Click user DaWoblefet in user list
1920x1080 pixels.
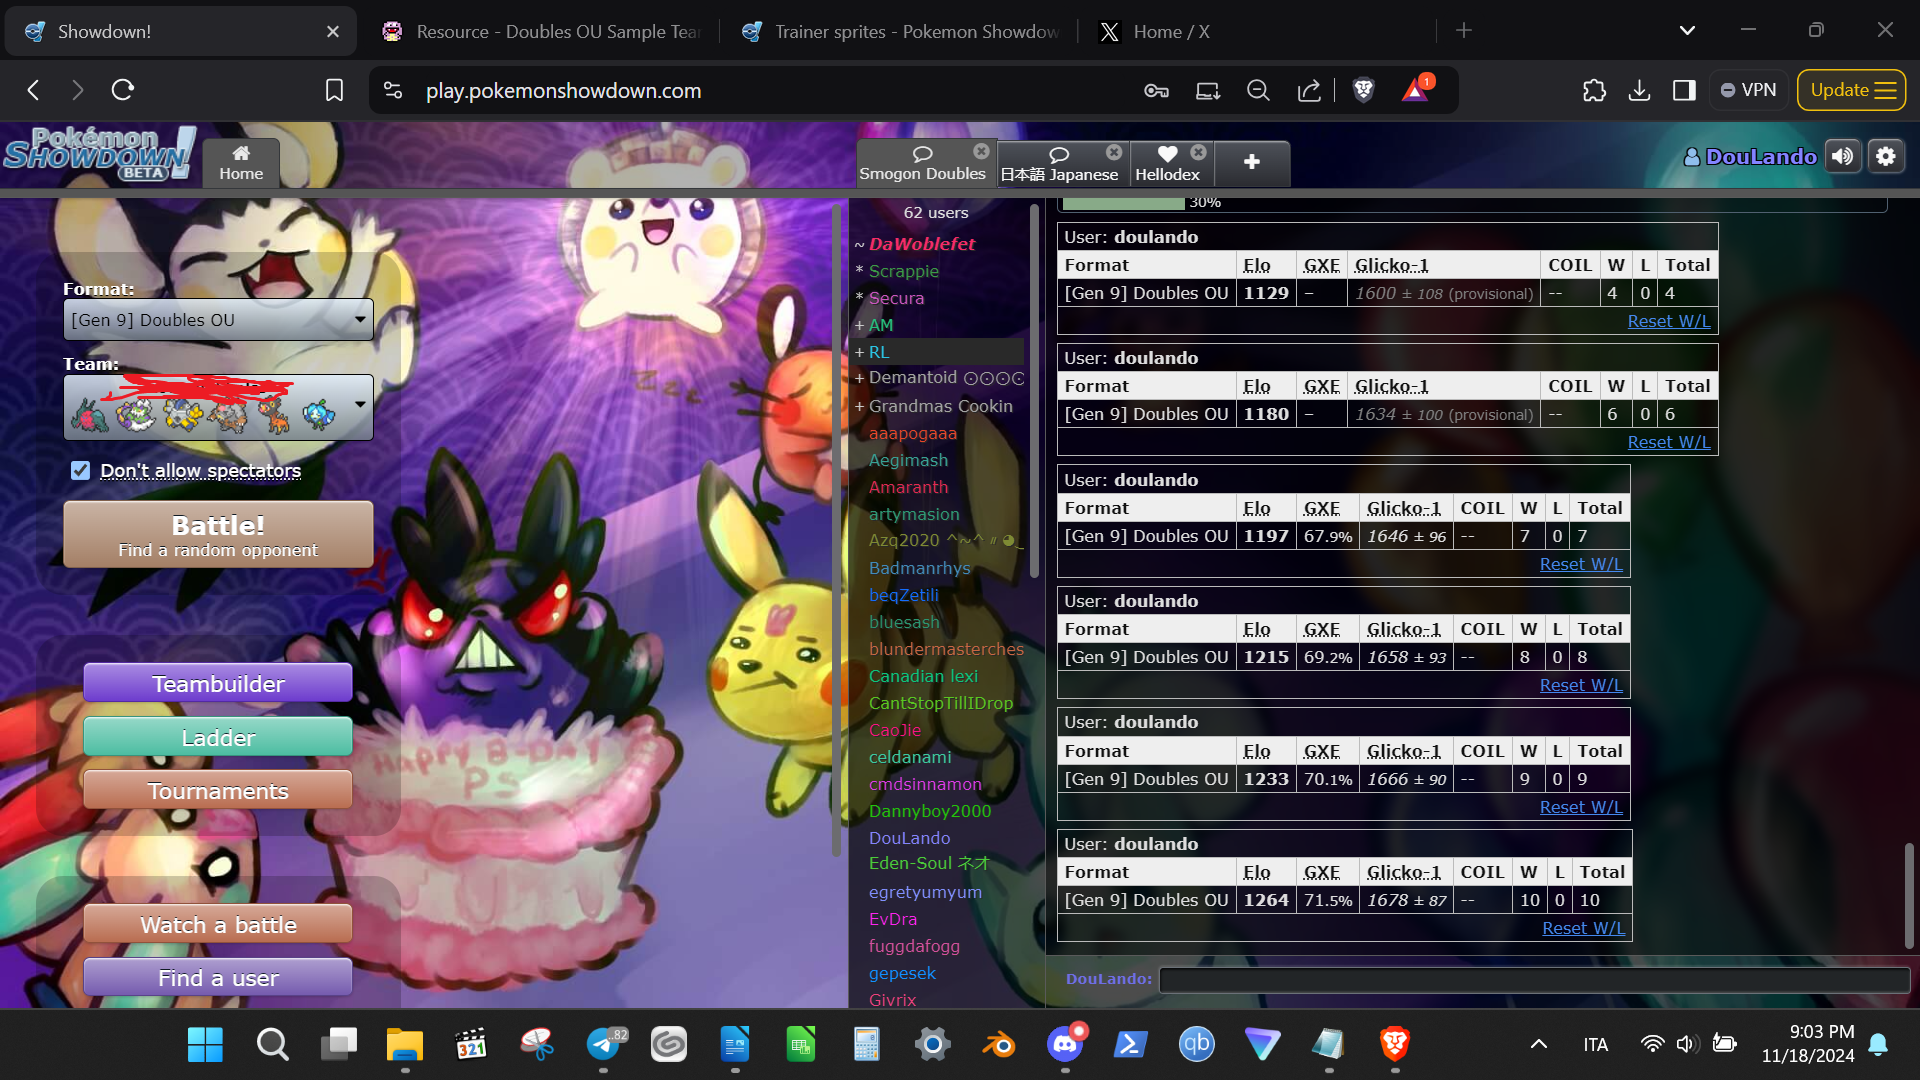[921, 244]
